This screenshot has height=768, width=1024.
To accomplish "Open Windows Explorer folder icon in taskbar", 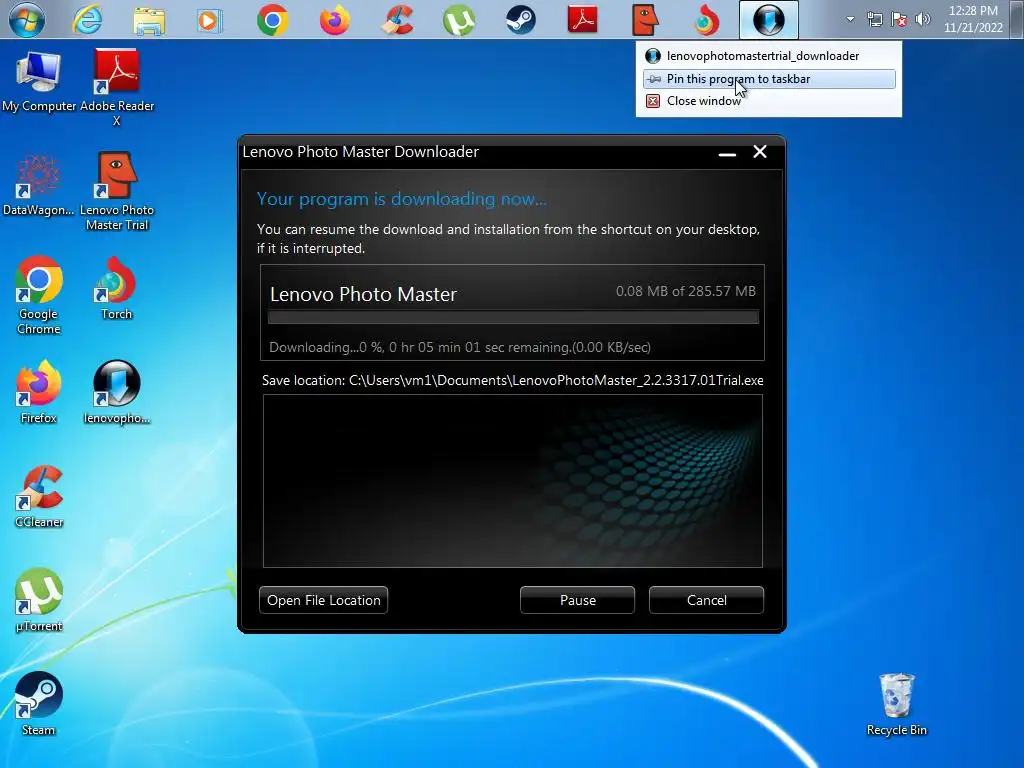I will tap(149, 20).
